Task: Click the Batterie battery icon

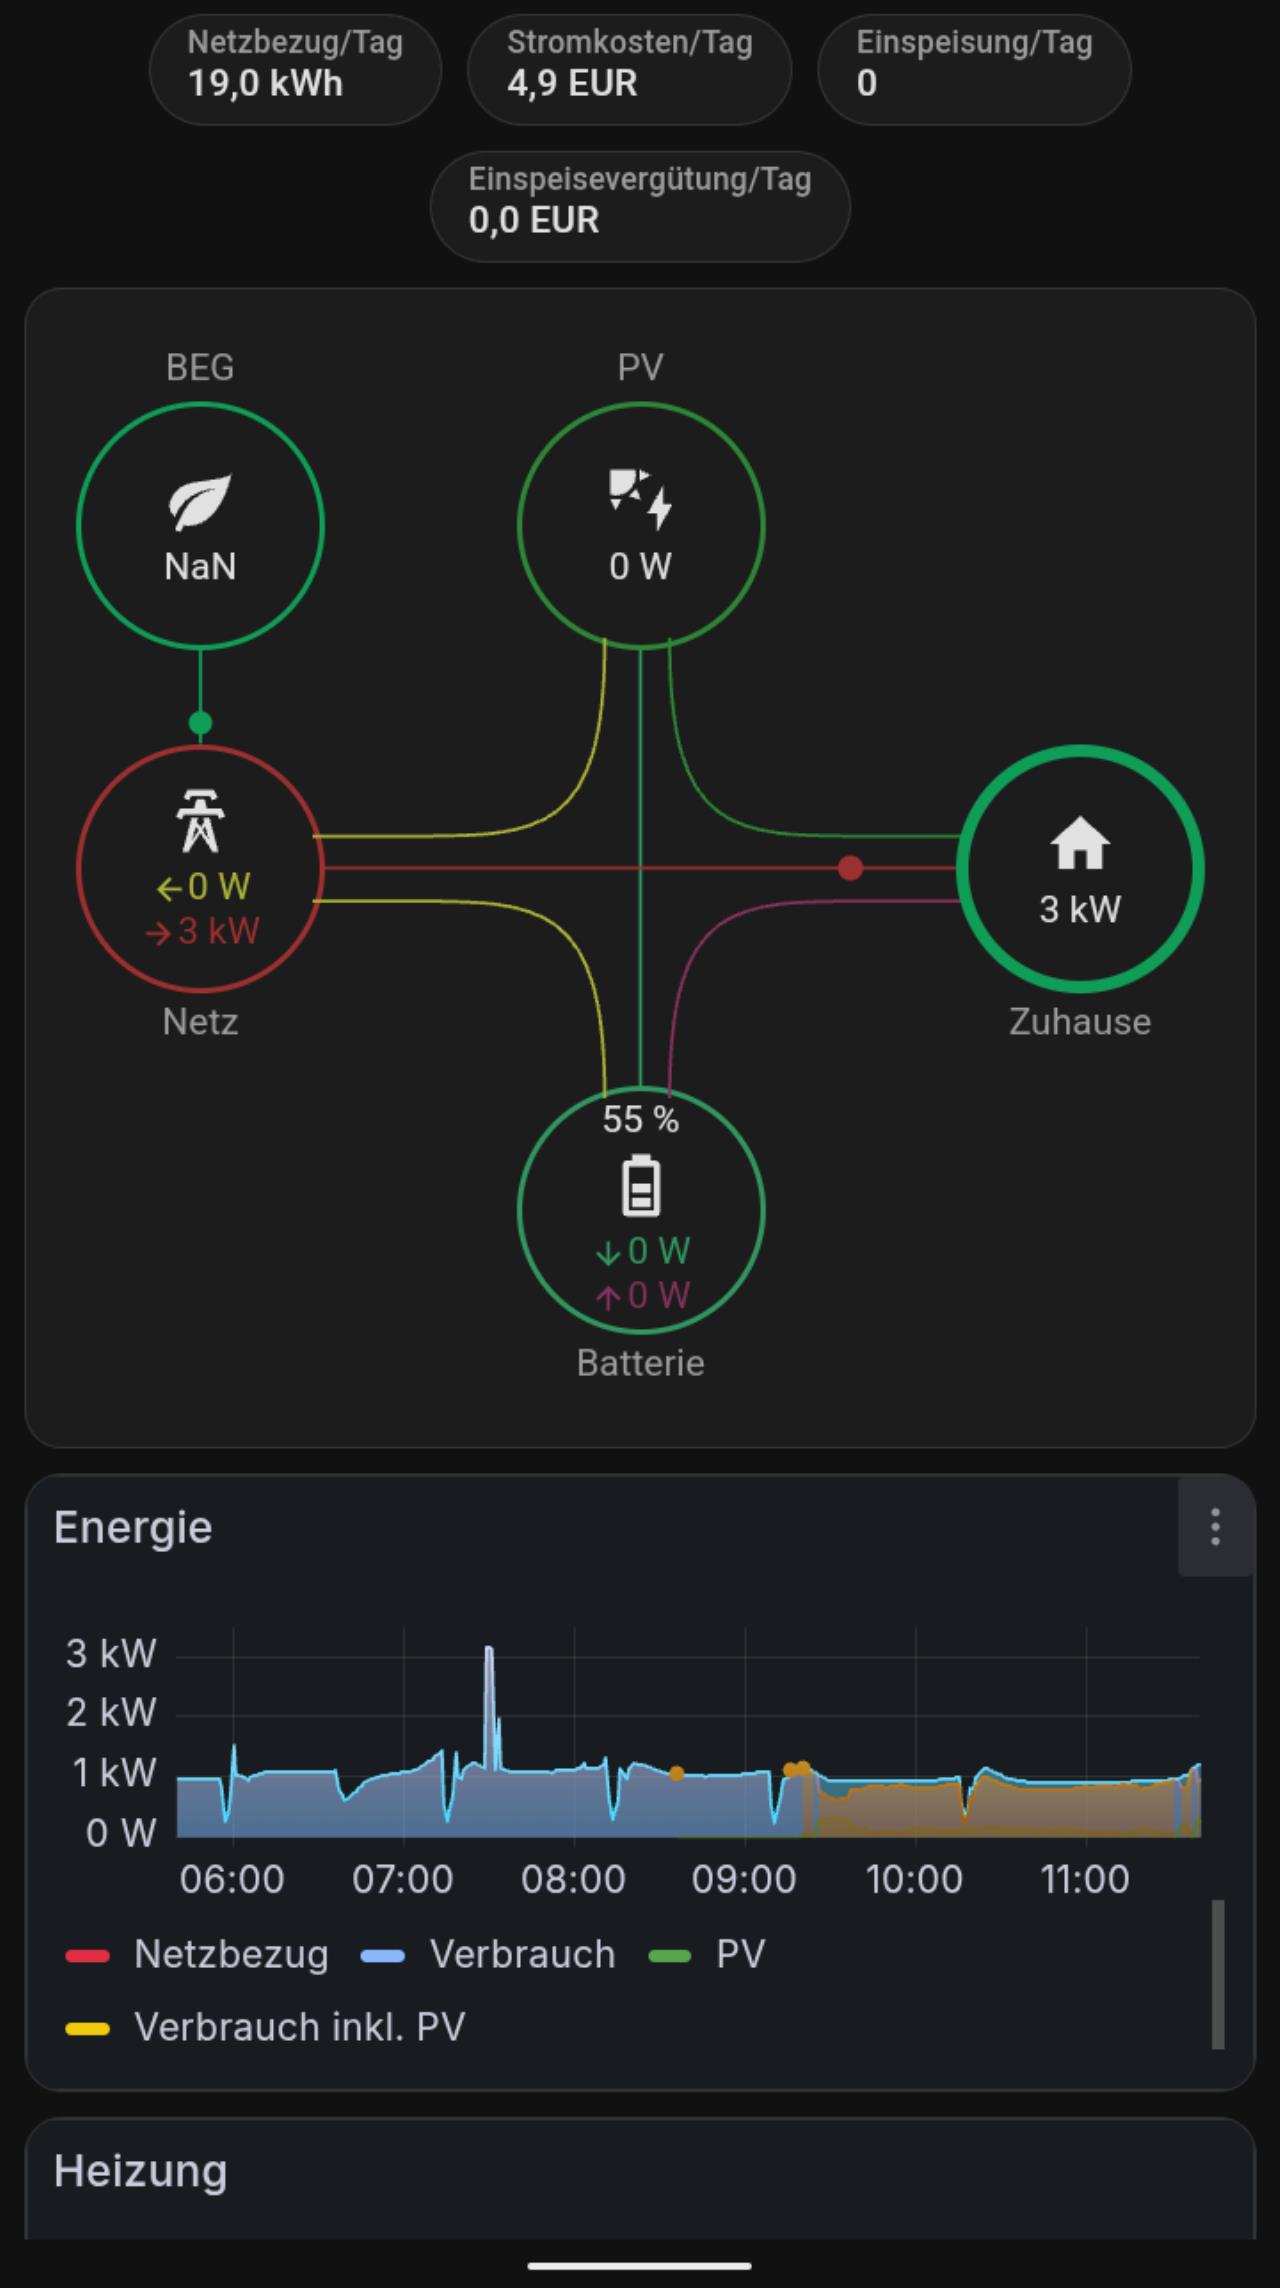Action: [x=641, y=1186]
